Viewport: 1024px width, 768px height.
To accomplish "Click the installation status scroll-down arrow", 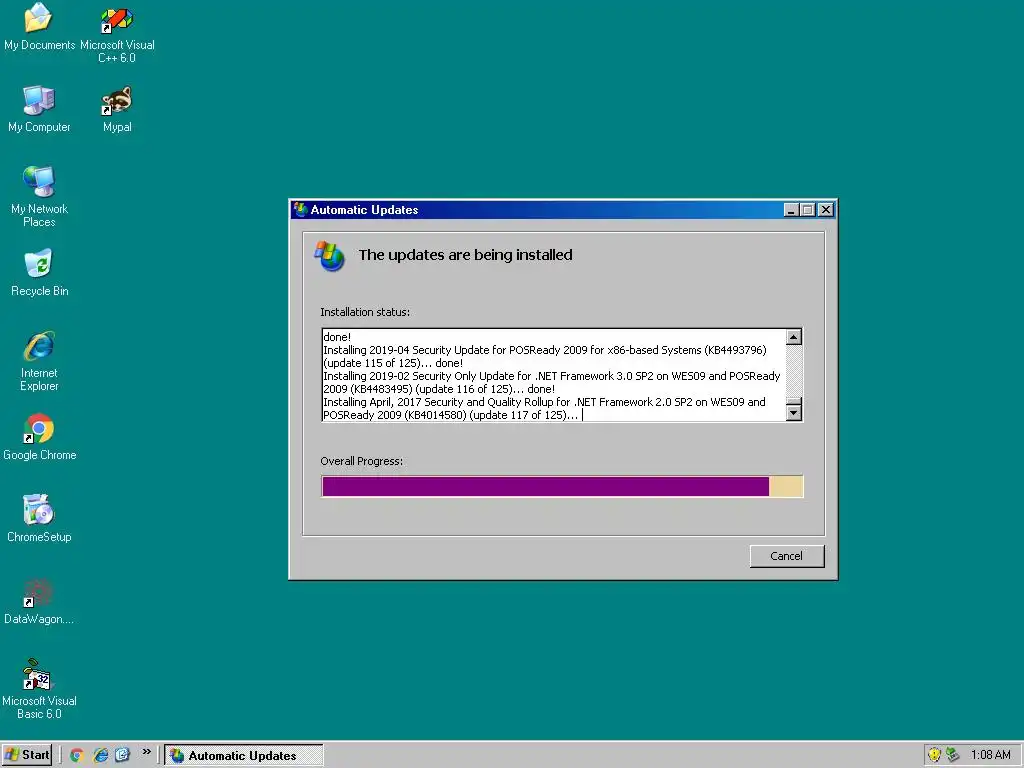I will 793,413.
